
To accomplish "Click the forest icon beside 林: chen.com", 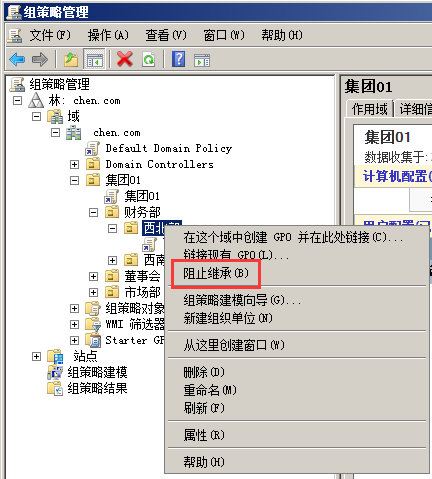I will pos(36,100).
